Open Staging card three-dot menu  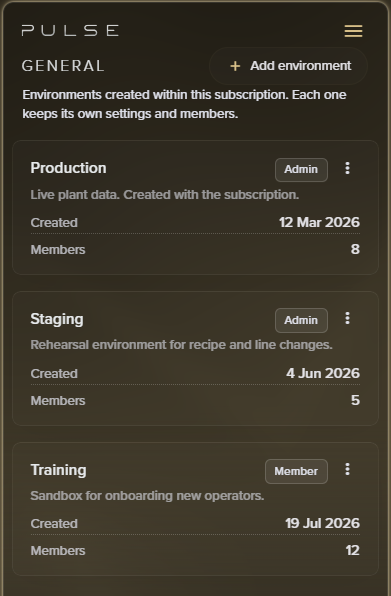click(x=347, y=319)
